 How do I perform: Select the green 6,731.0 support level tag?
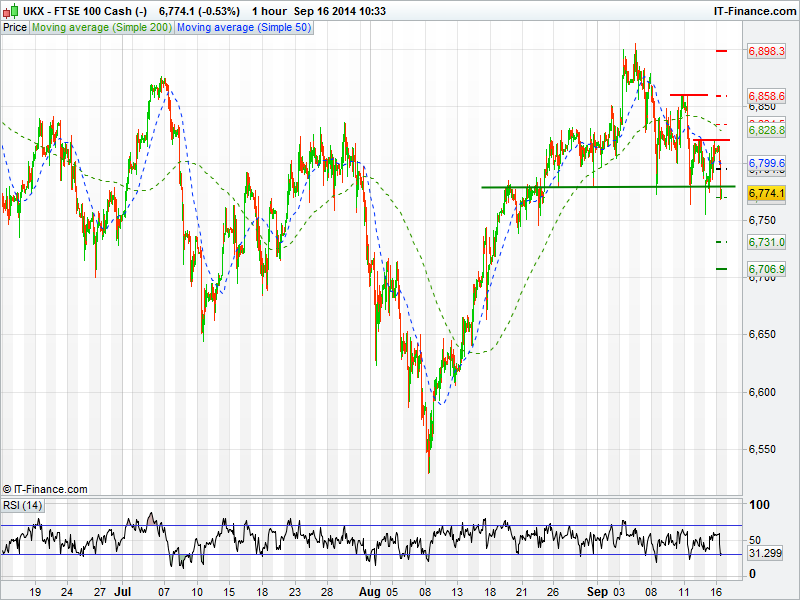point(766,242)
